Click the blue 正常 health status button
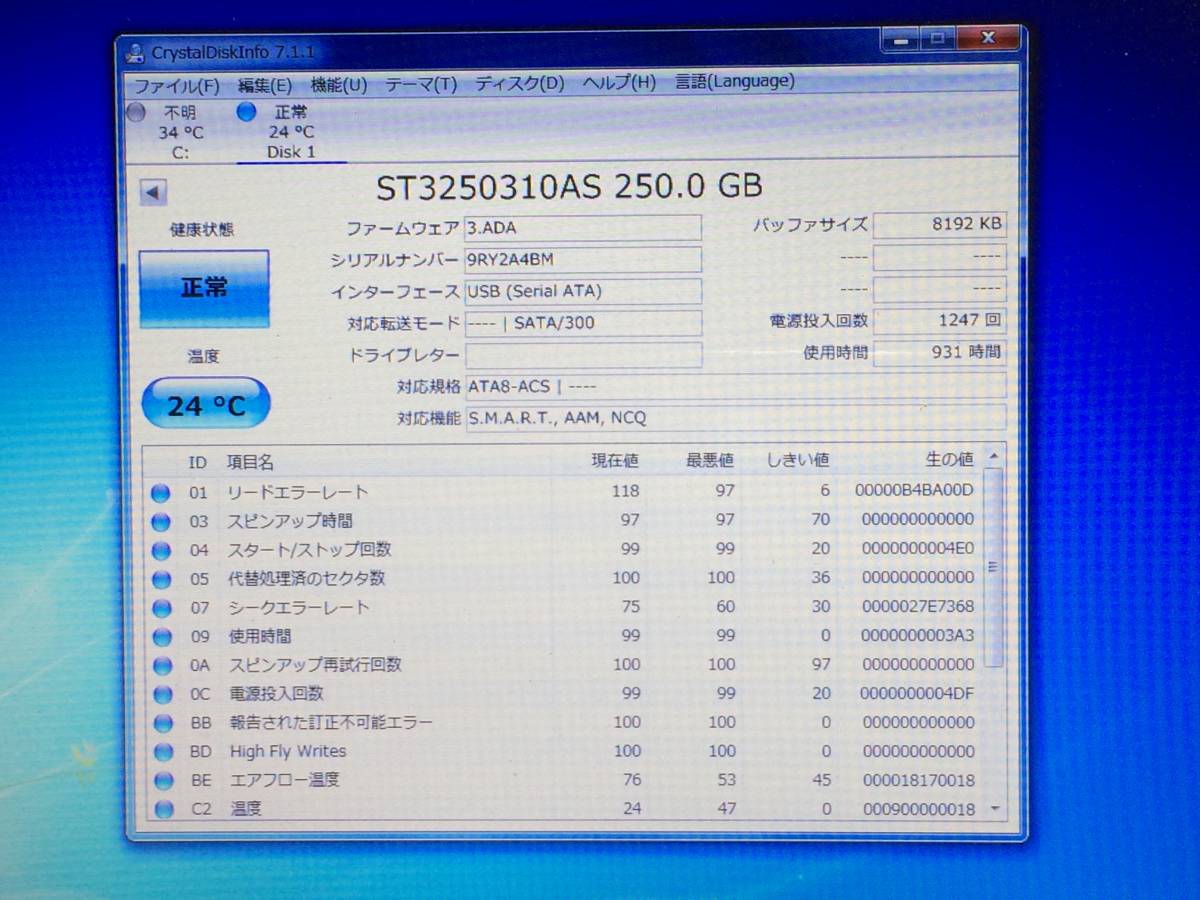The width and height of the screenshot is (1200, 900). 203,288
